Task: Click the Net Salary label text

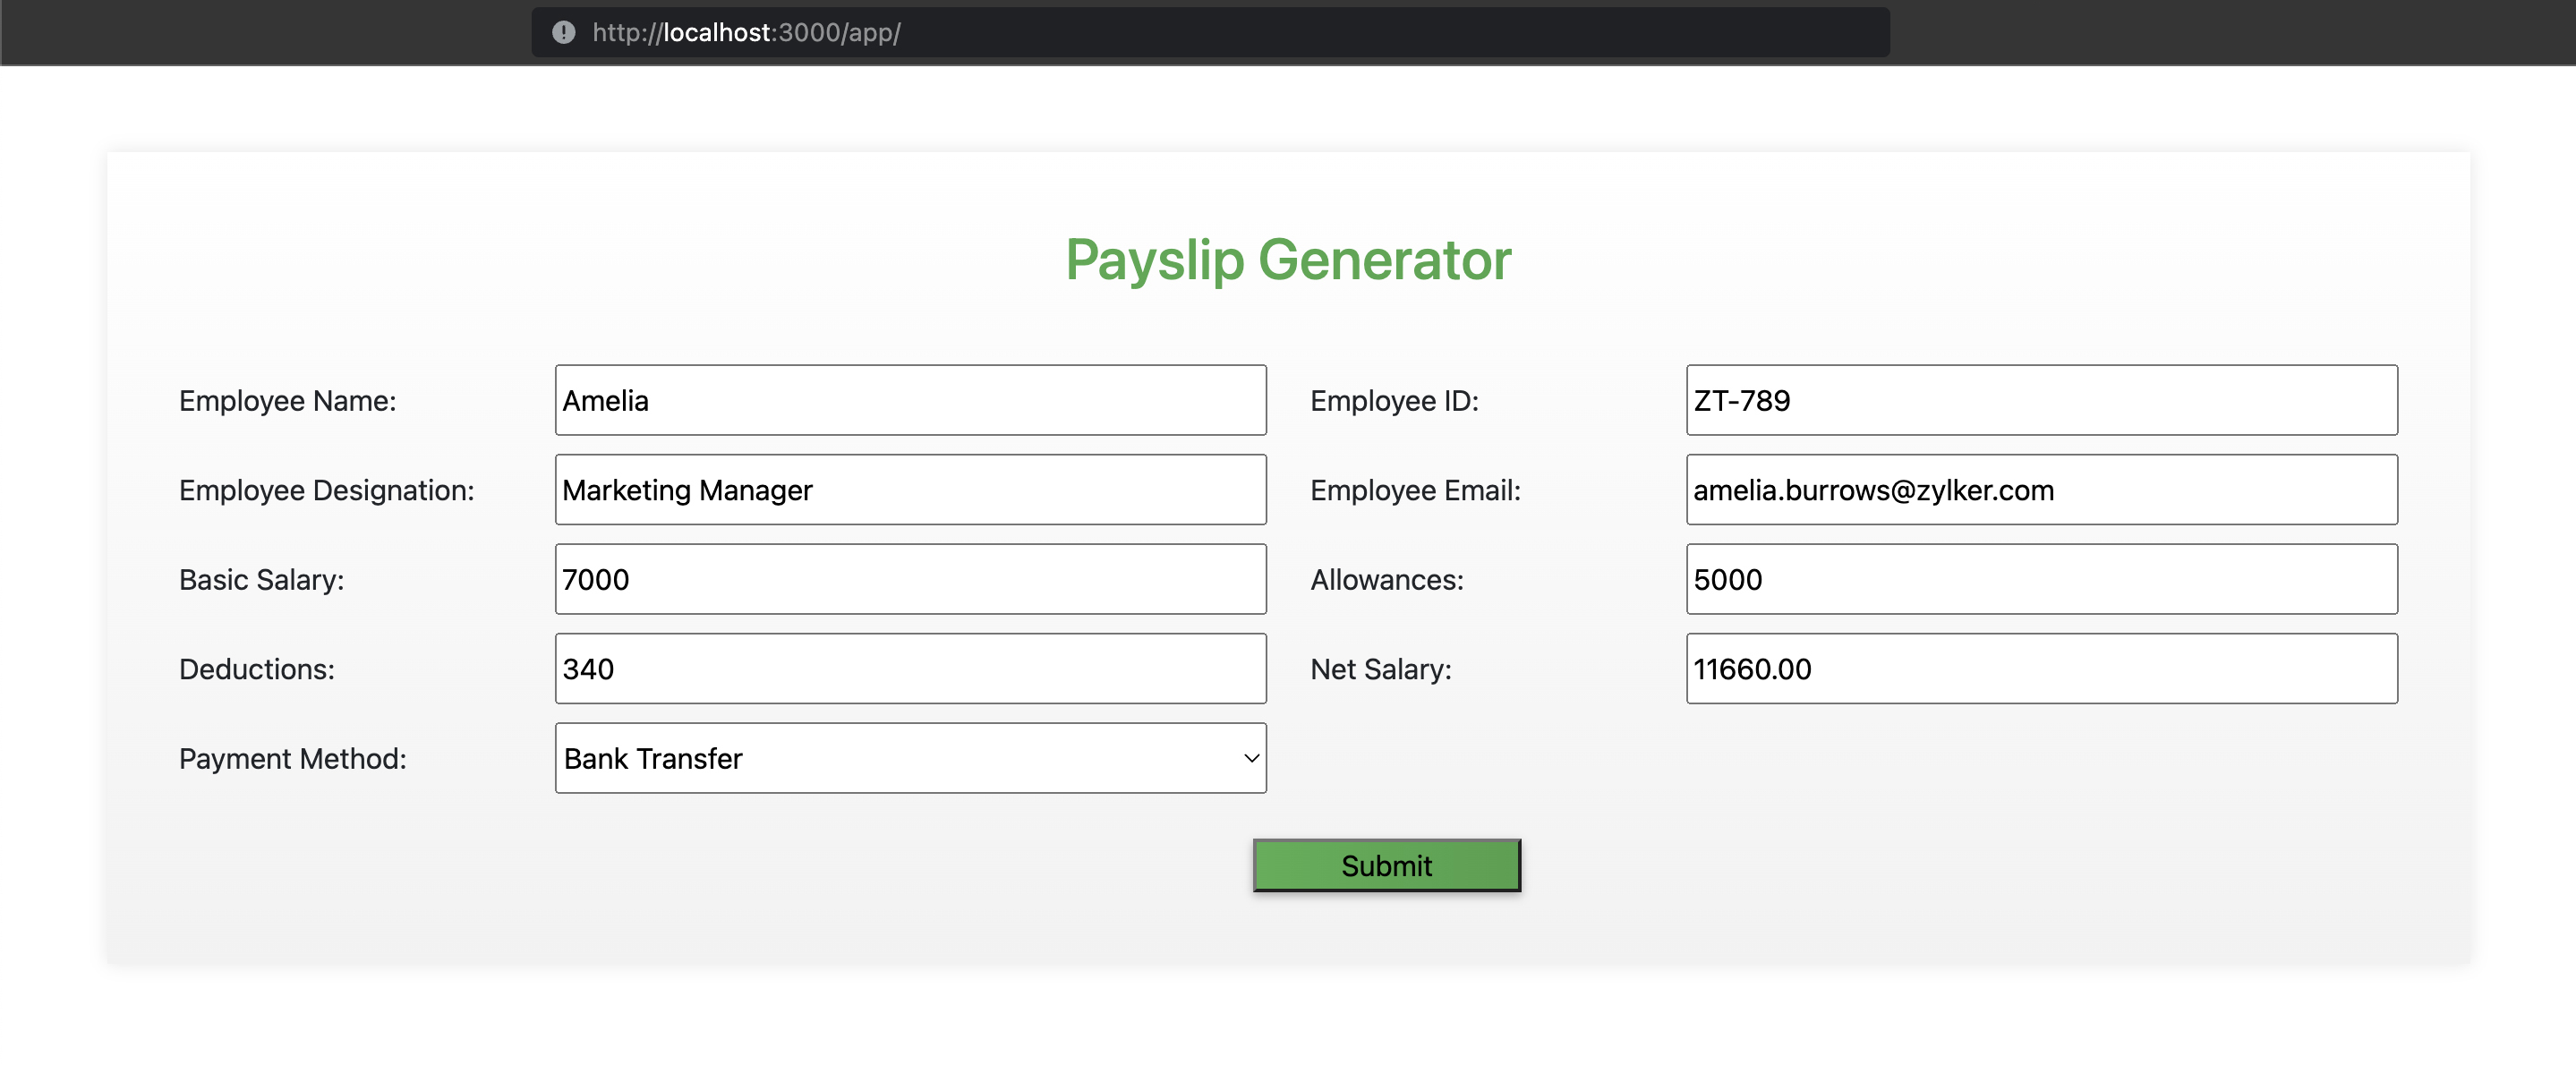Action: click(1381, 669)
